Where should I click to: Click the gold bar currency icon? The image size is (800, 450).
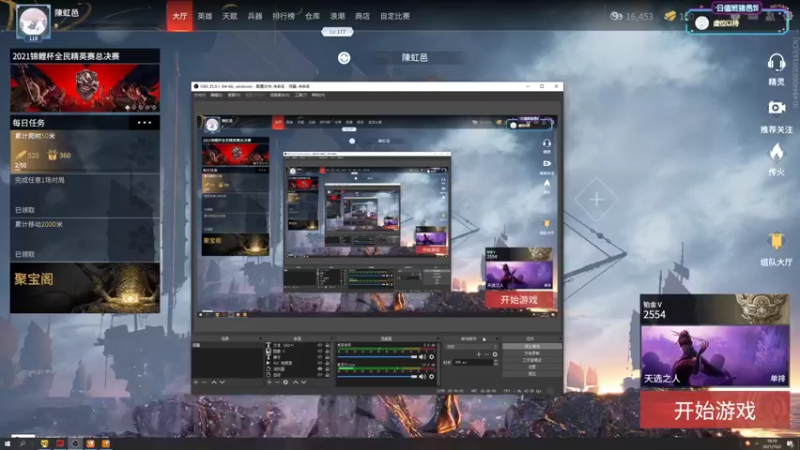[670, 16]
